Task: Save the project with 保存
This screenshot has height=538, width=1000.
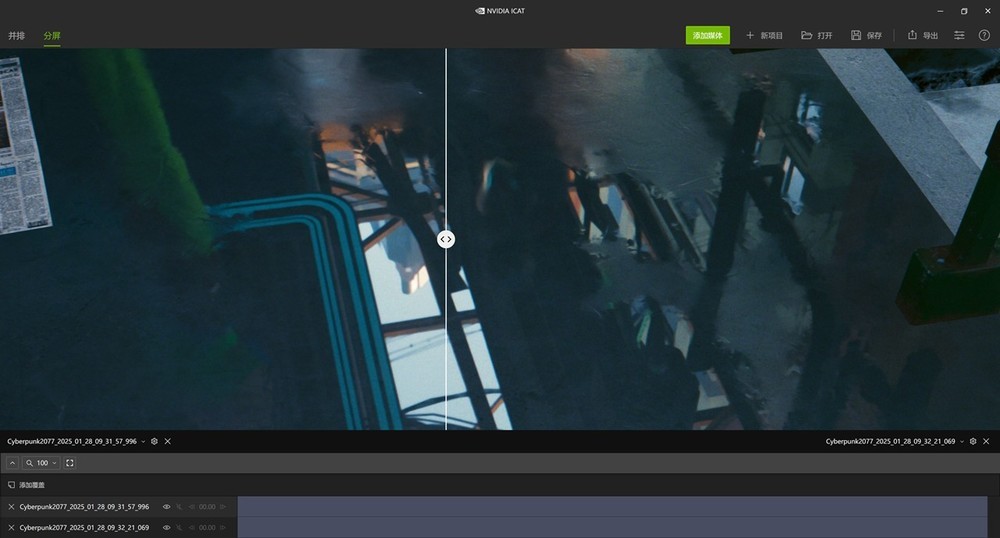Action: tap(866, 36)
